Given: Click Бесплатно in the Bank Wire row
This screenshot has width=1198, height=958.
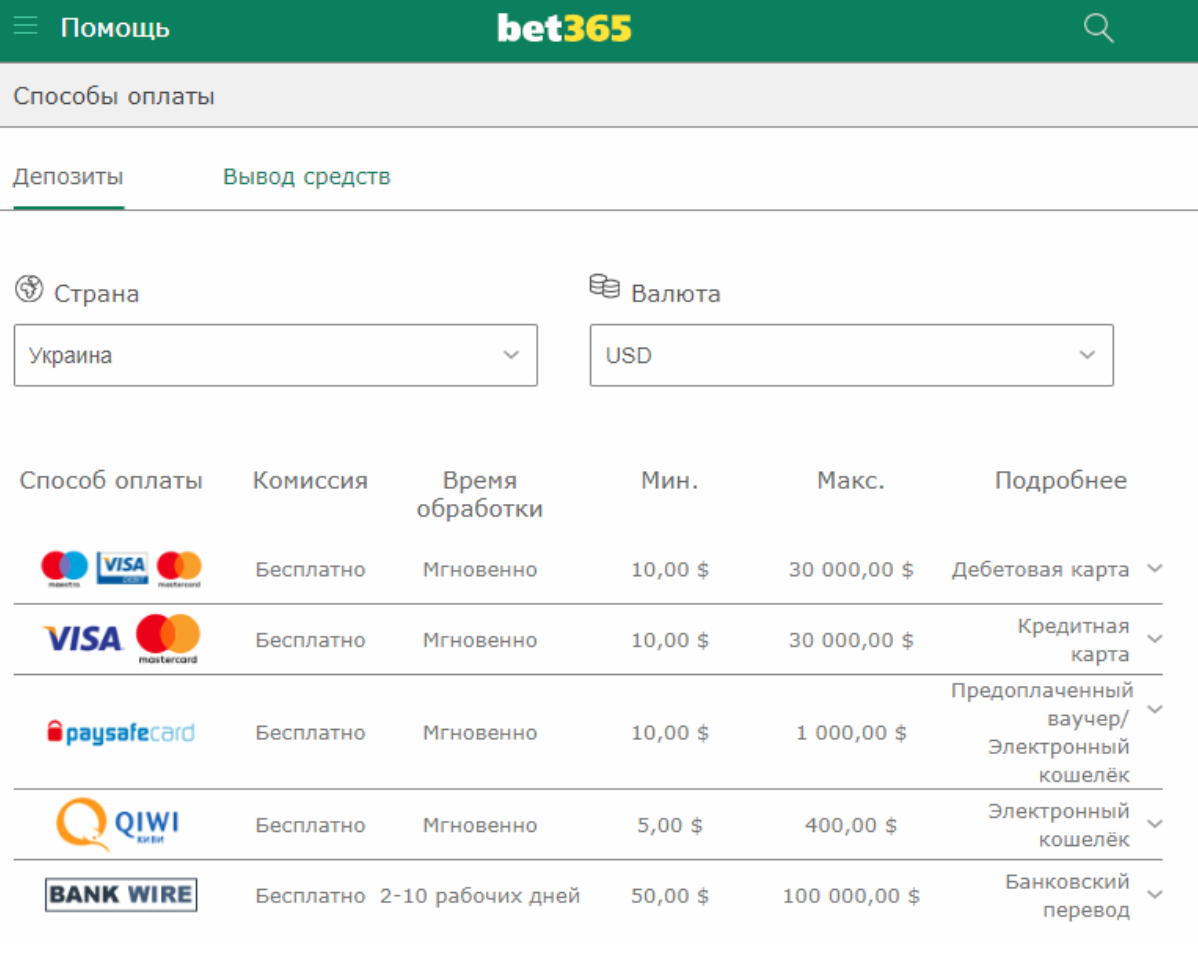Looking at the screenshot, I should 310,895.
